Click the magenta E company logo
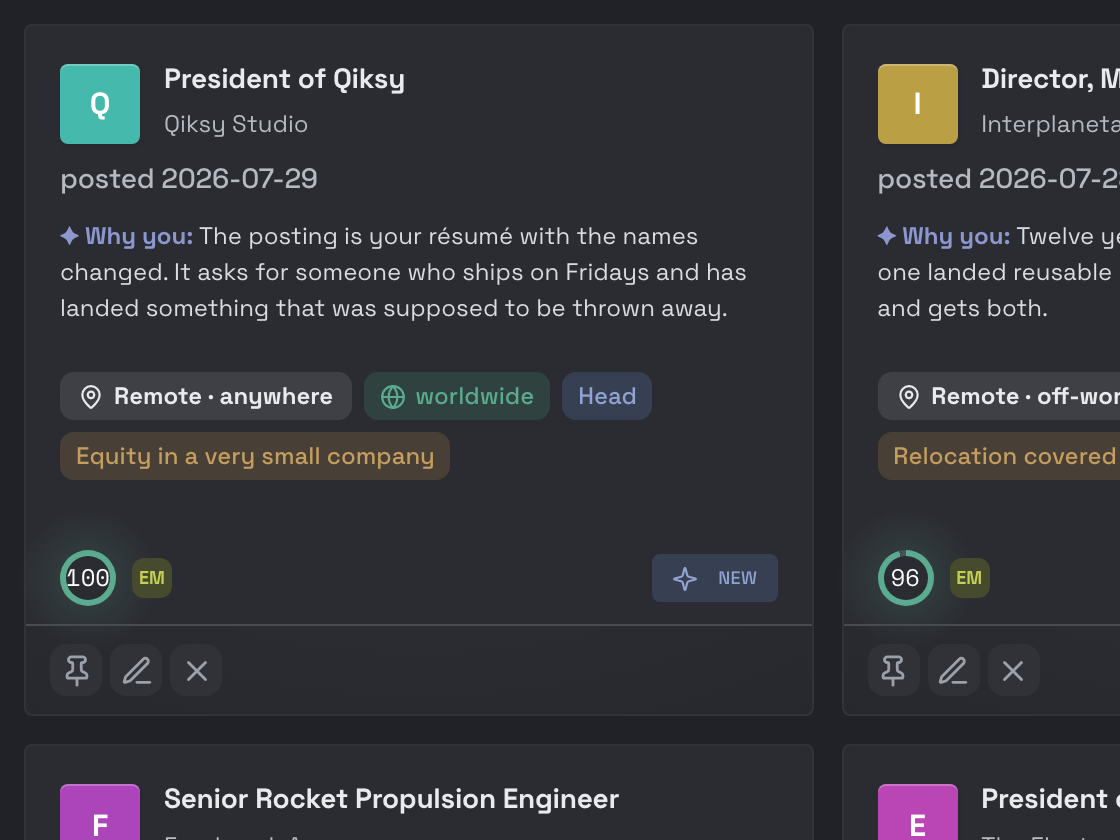 [918, 812]
